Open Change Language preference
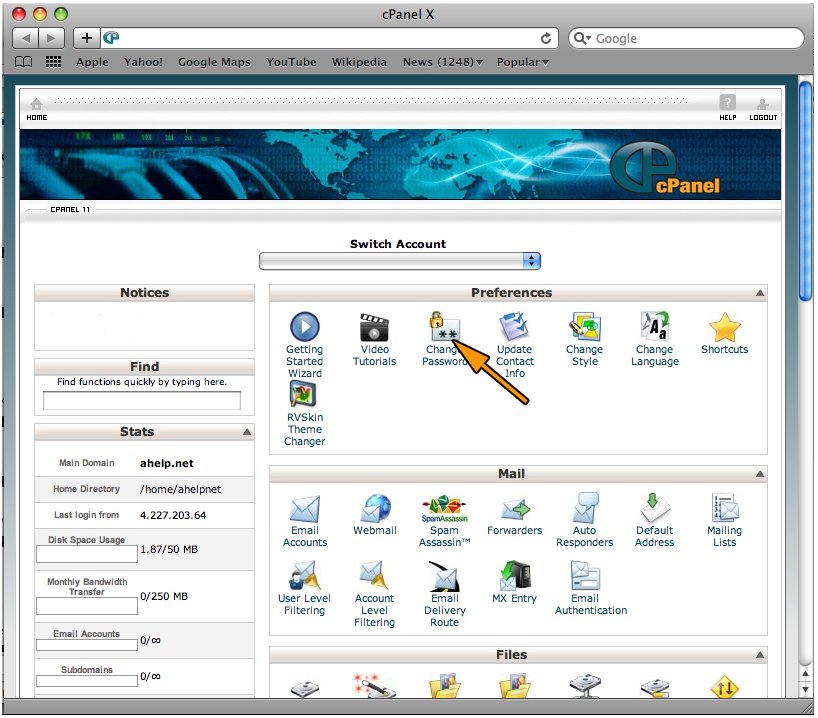Image resolution: width=818 pixels, height=718 pixels. 654,327
